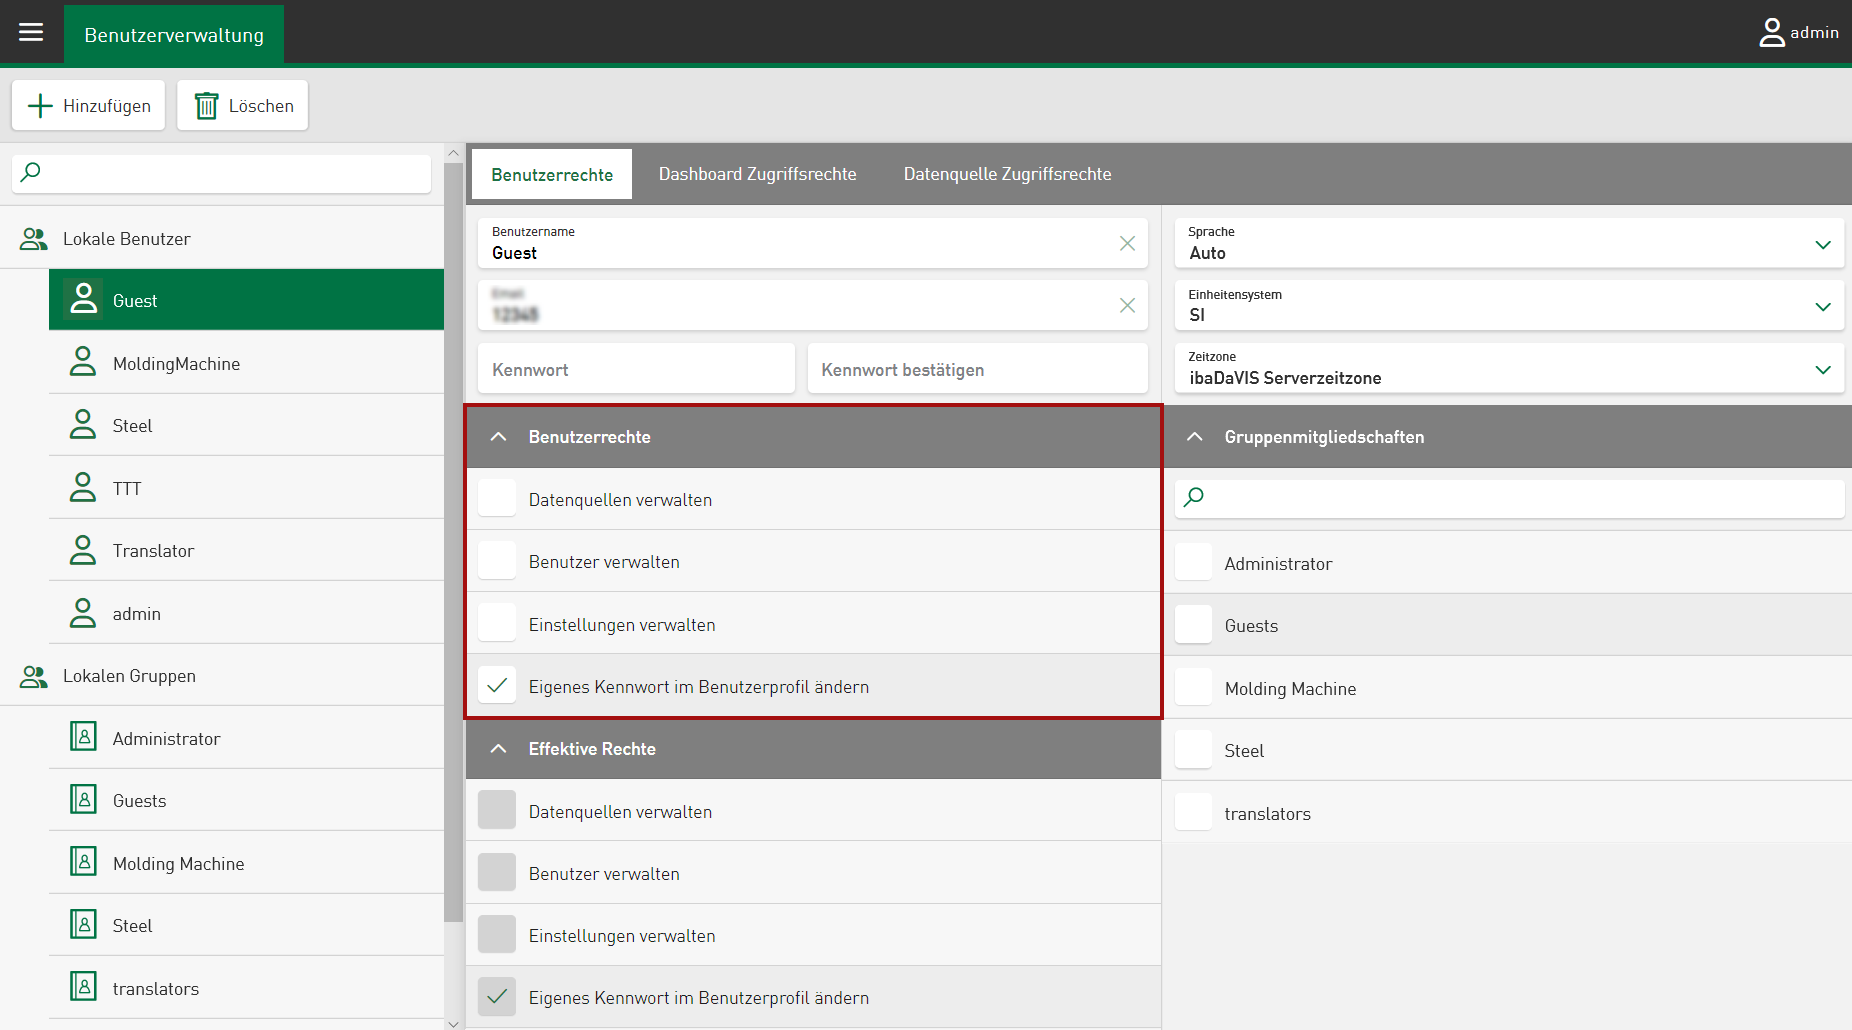
Task: Click the sidebar scrollbar down arrow
Action: 453,1023
